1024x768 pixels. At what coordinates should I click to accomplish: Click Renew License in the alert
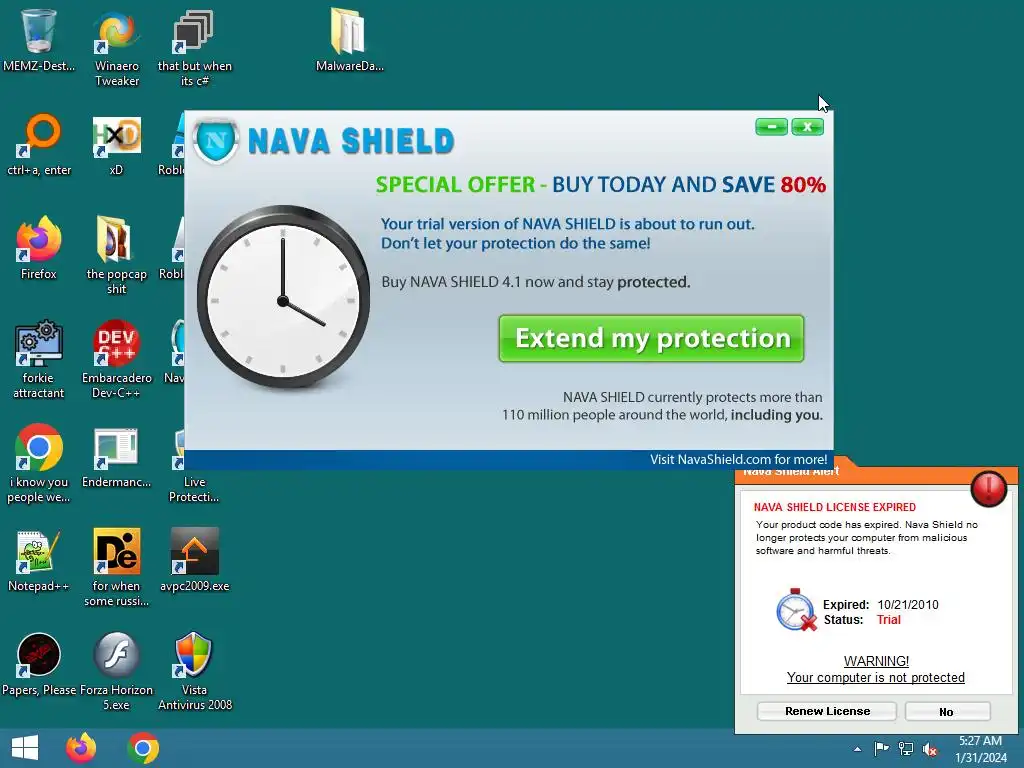point(827,711)
